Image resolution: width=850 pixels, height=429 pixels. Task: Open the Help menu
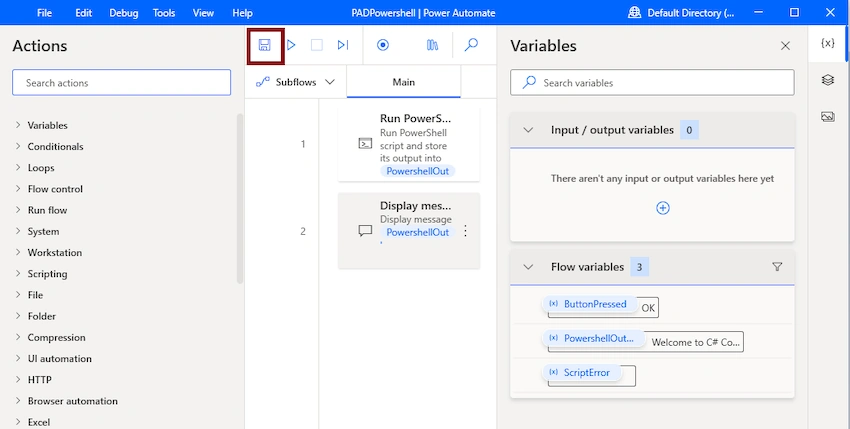242,12
